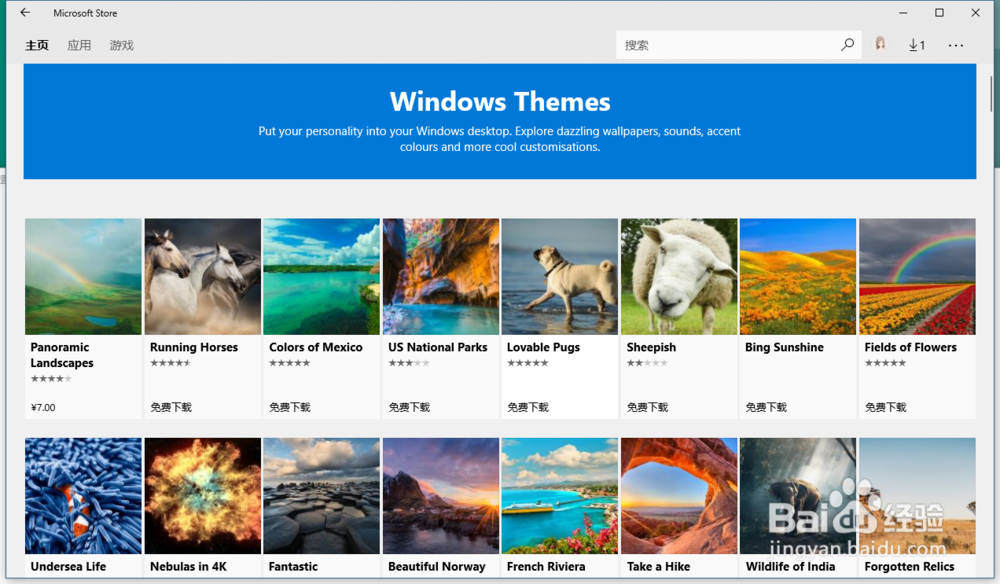
Task: Open Beautiful Norway theme image
Action: pyautogui.click(x=441, y=495)
